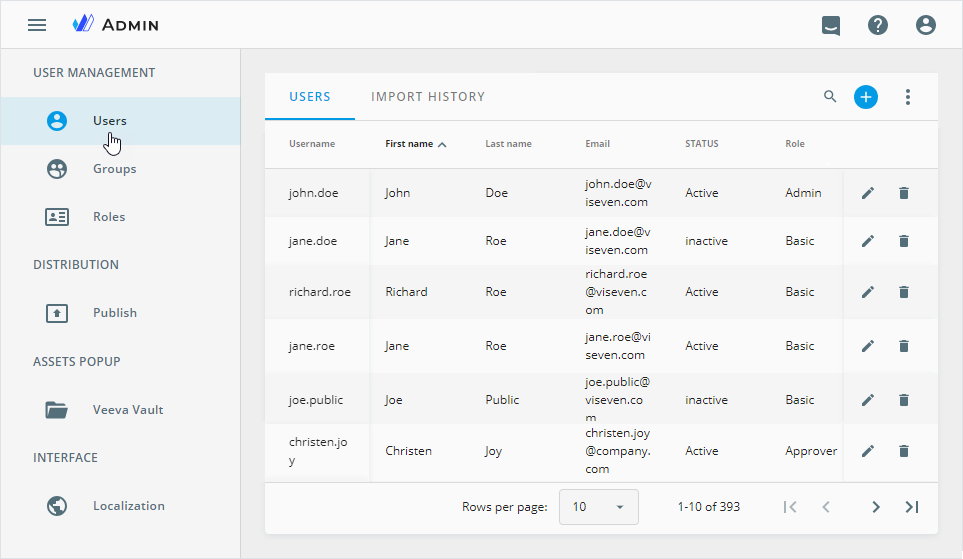Add a new user with plus button

[x=866, y=97]
